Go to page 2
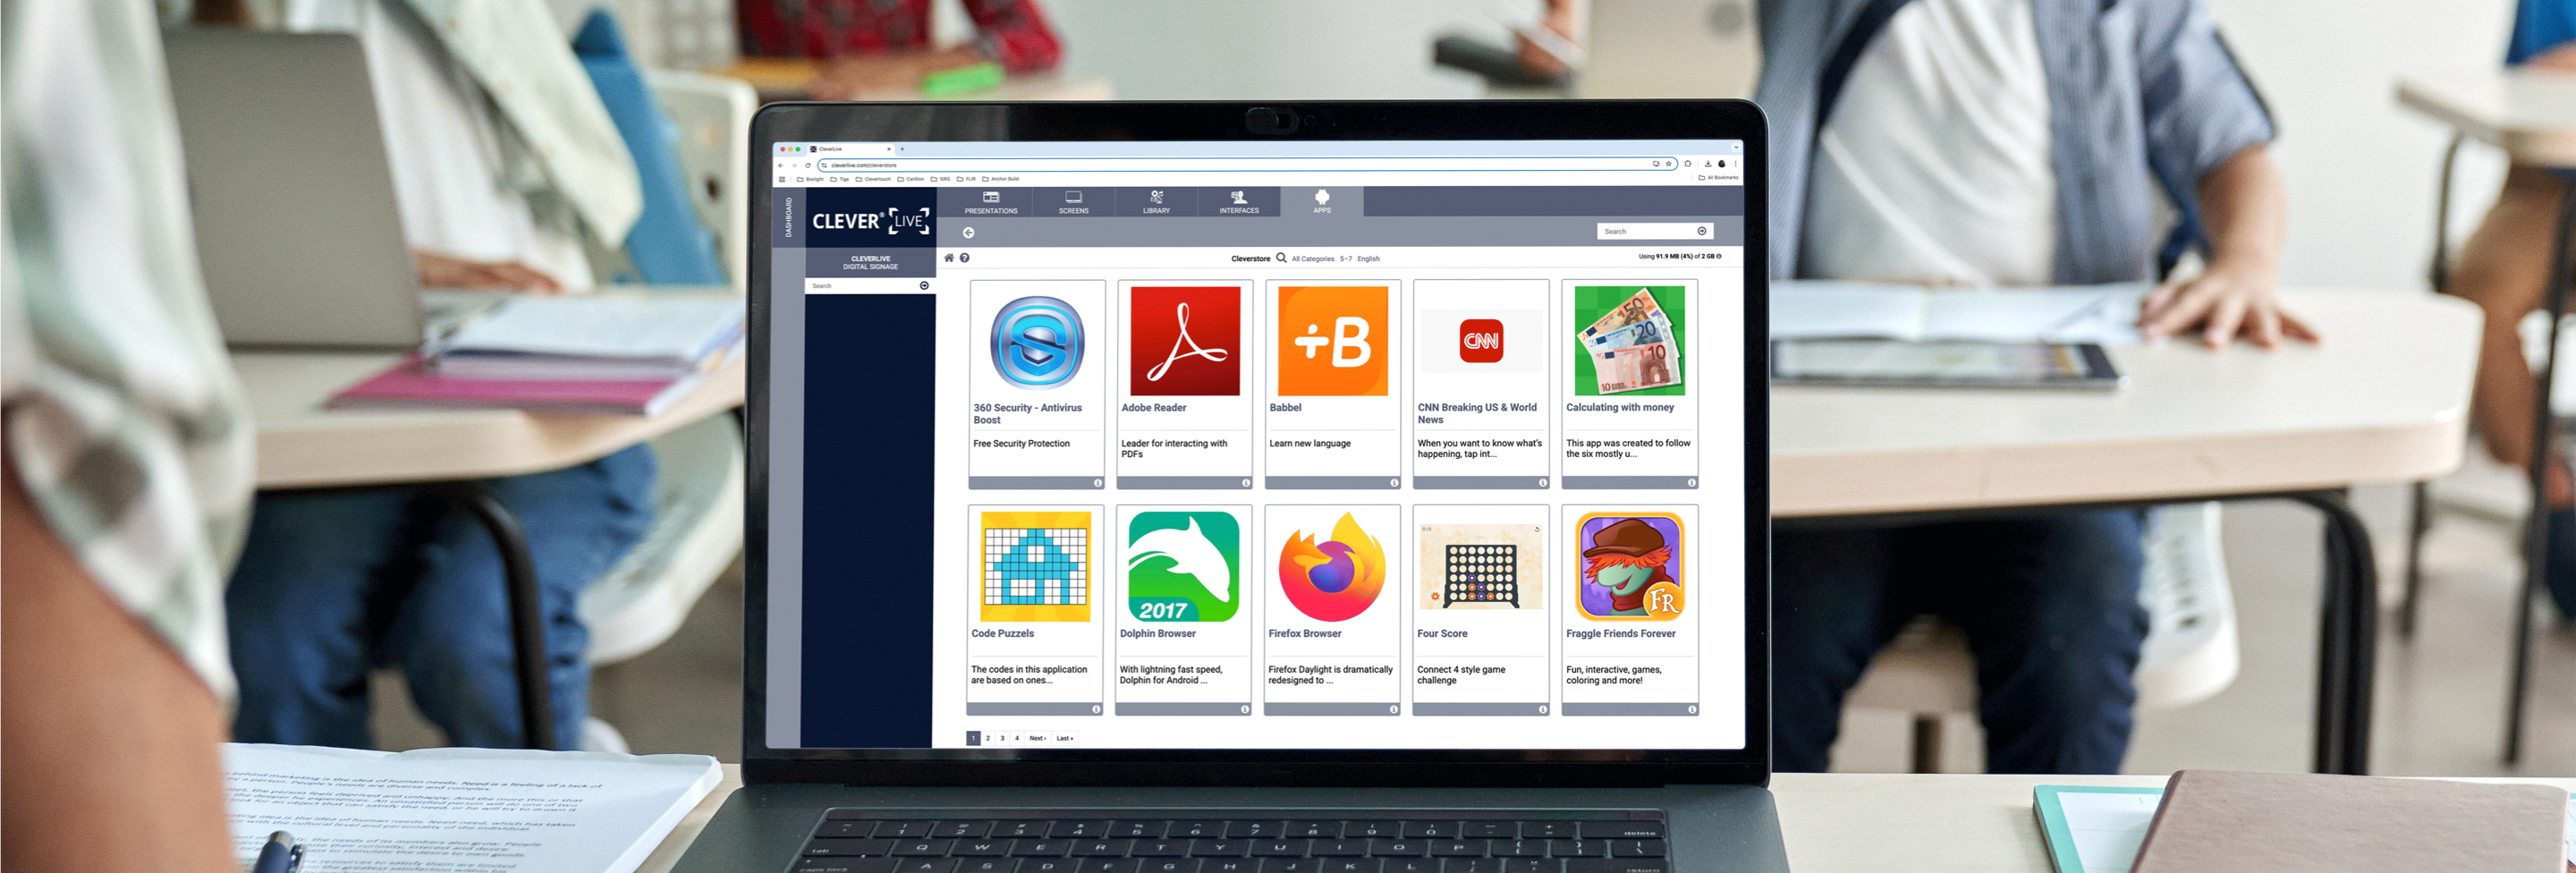 tap(987, 738)
